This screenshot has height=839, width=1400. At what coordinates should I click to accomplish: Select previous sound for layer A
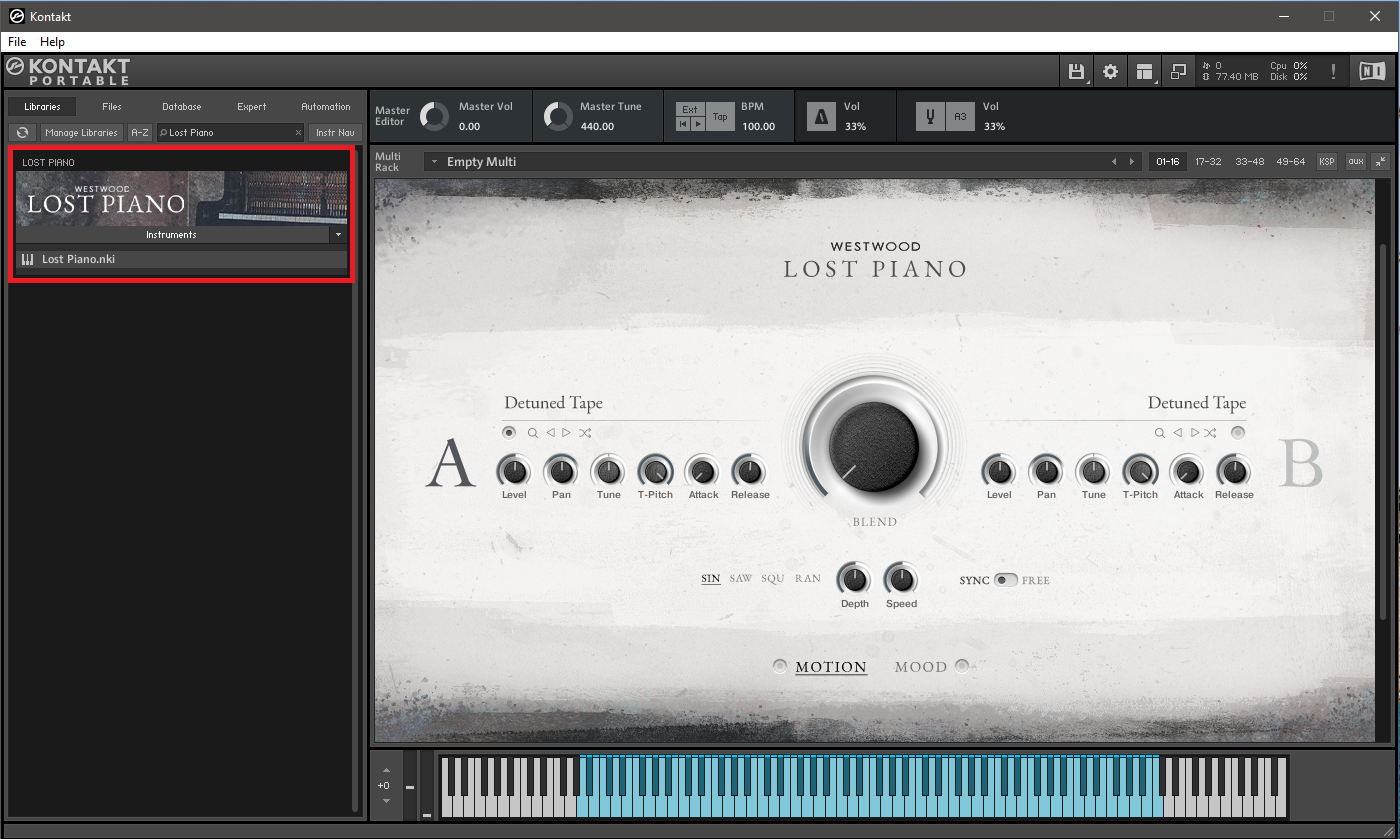click(550, 433)
